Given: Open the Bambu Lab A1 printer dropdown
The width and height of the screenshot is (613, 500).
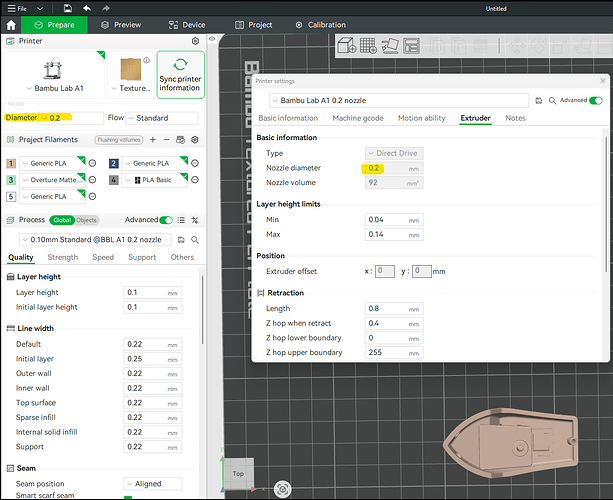Looking at the screenshot, I should [x=55, y=88].
